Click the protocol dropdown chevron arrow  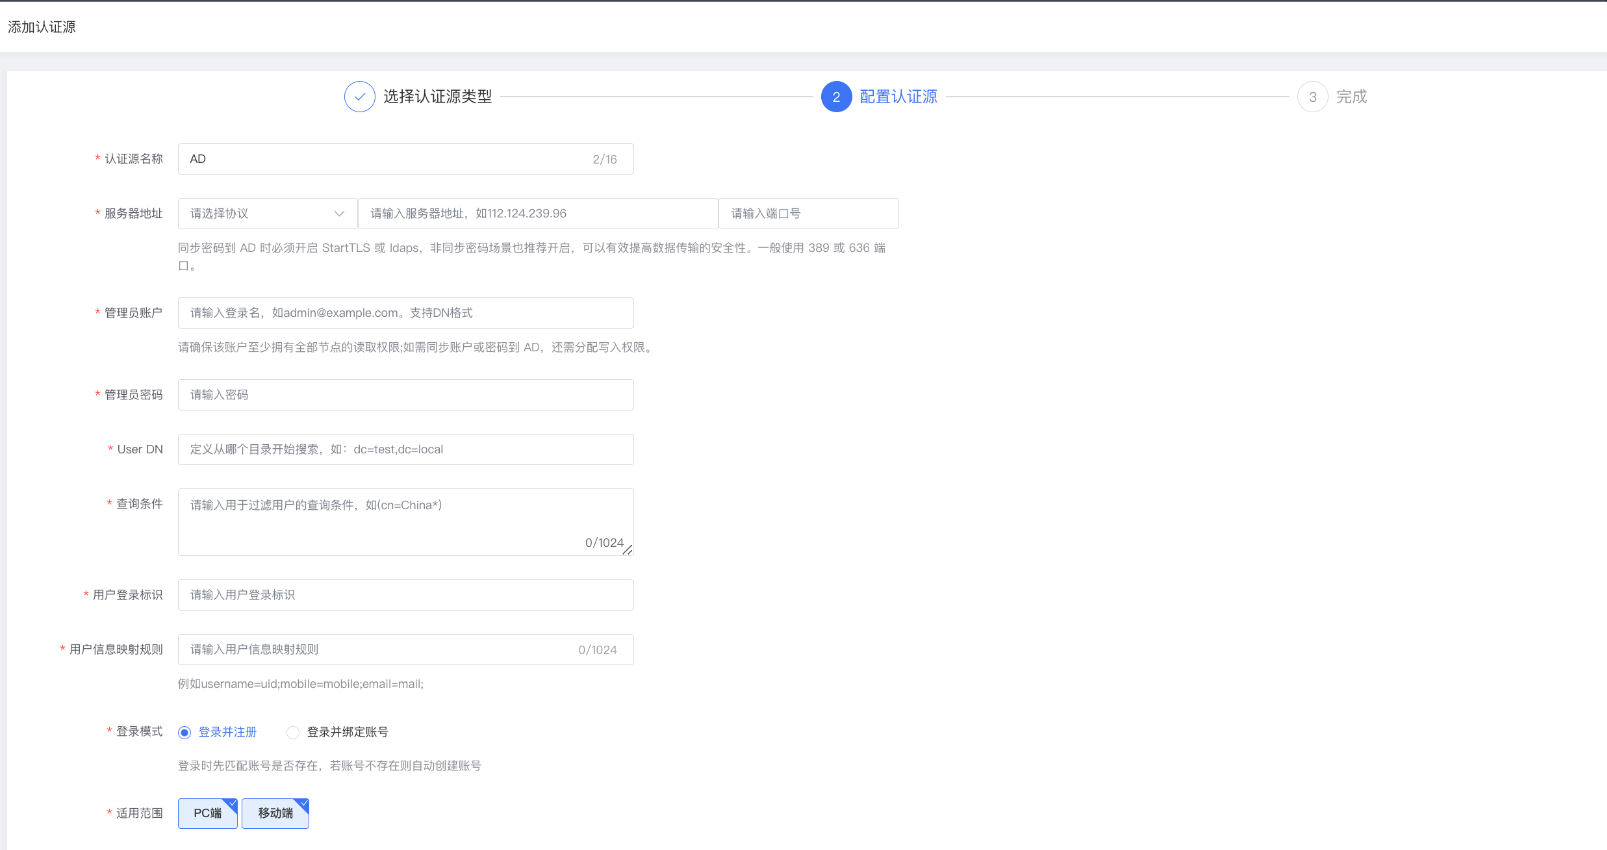tap(339, 214)
